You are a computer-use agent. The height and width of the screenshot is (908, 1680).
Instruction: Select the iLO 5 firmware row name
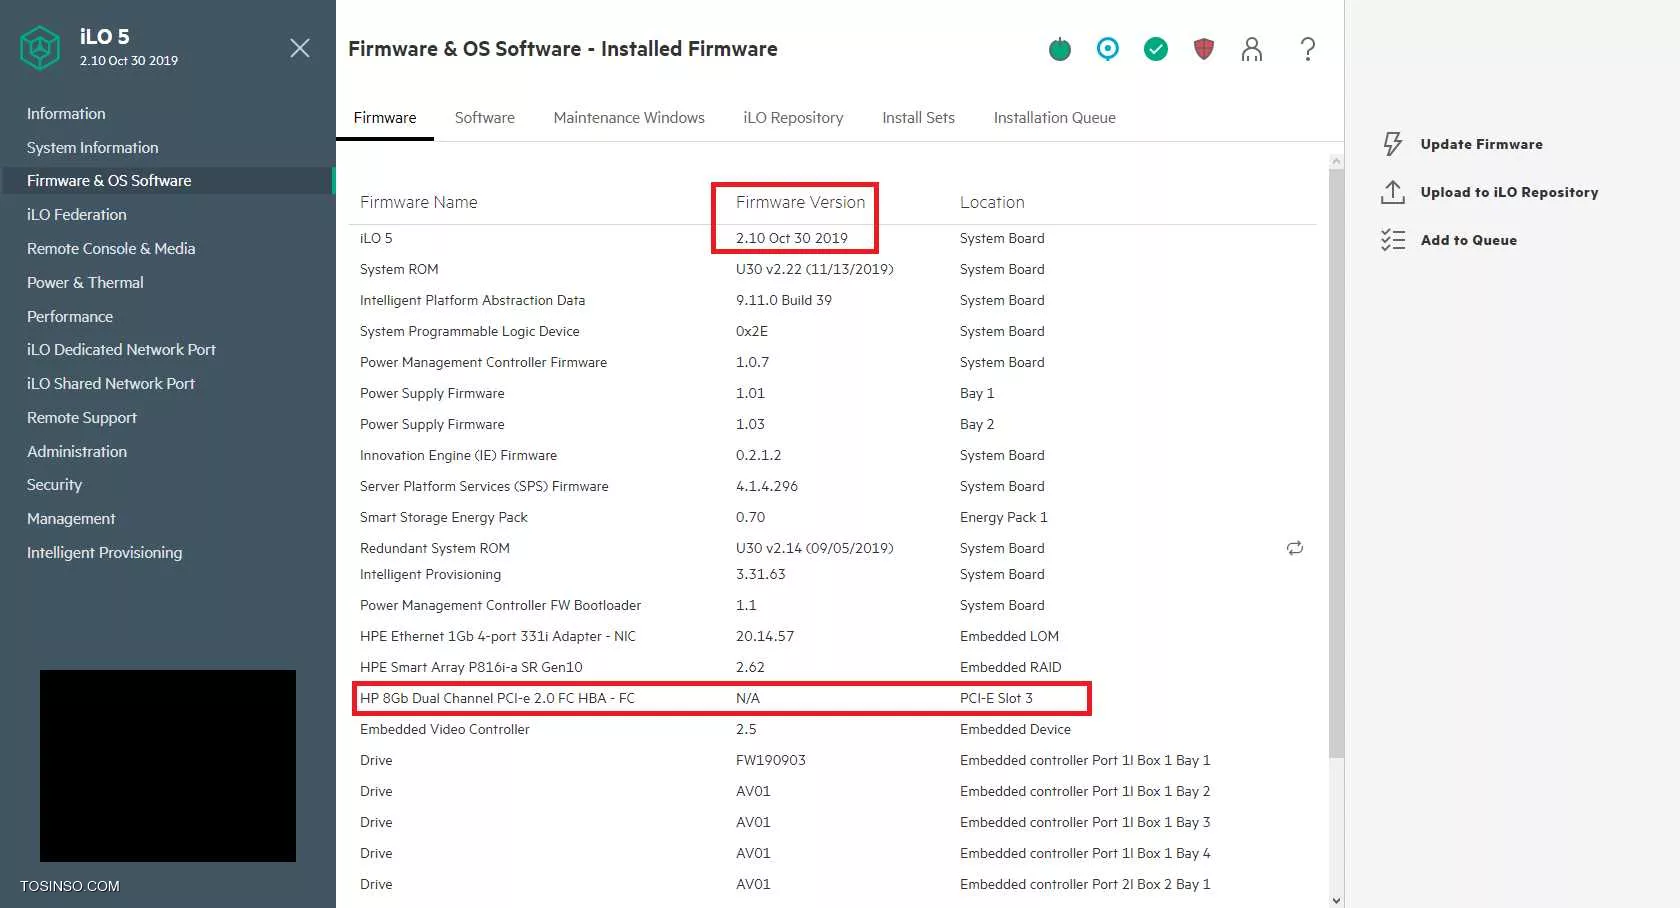tap(376, 238)
